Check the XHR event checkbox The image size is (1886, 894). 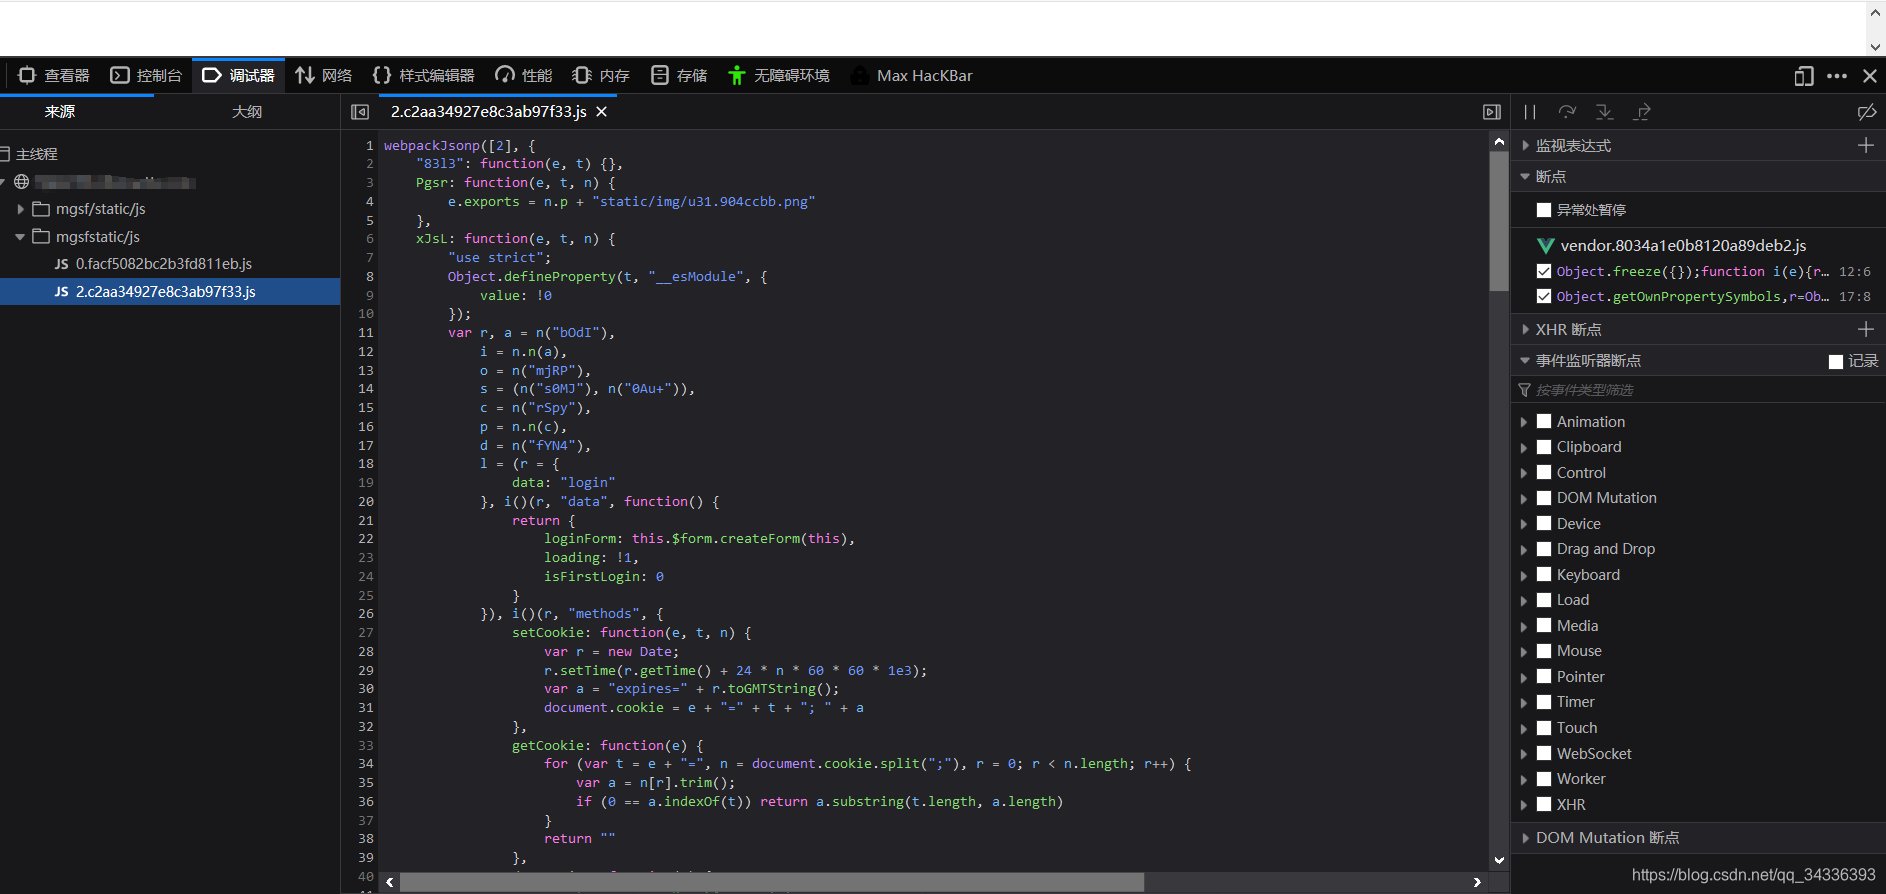(1544, 804)
